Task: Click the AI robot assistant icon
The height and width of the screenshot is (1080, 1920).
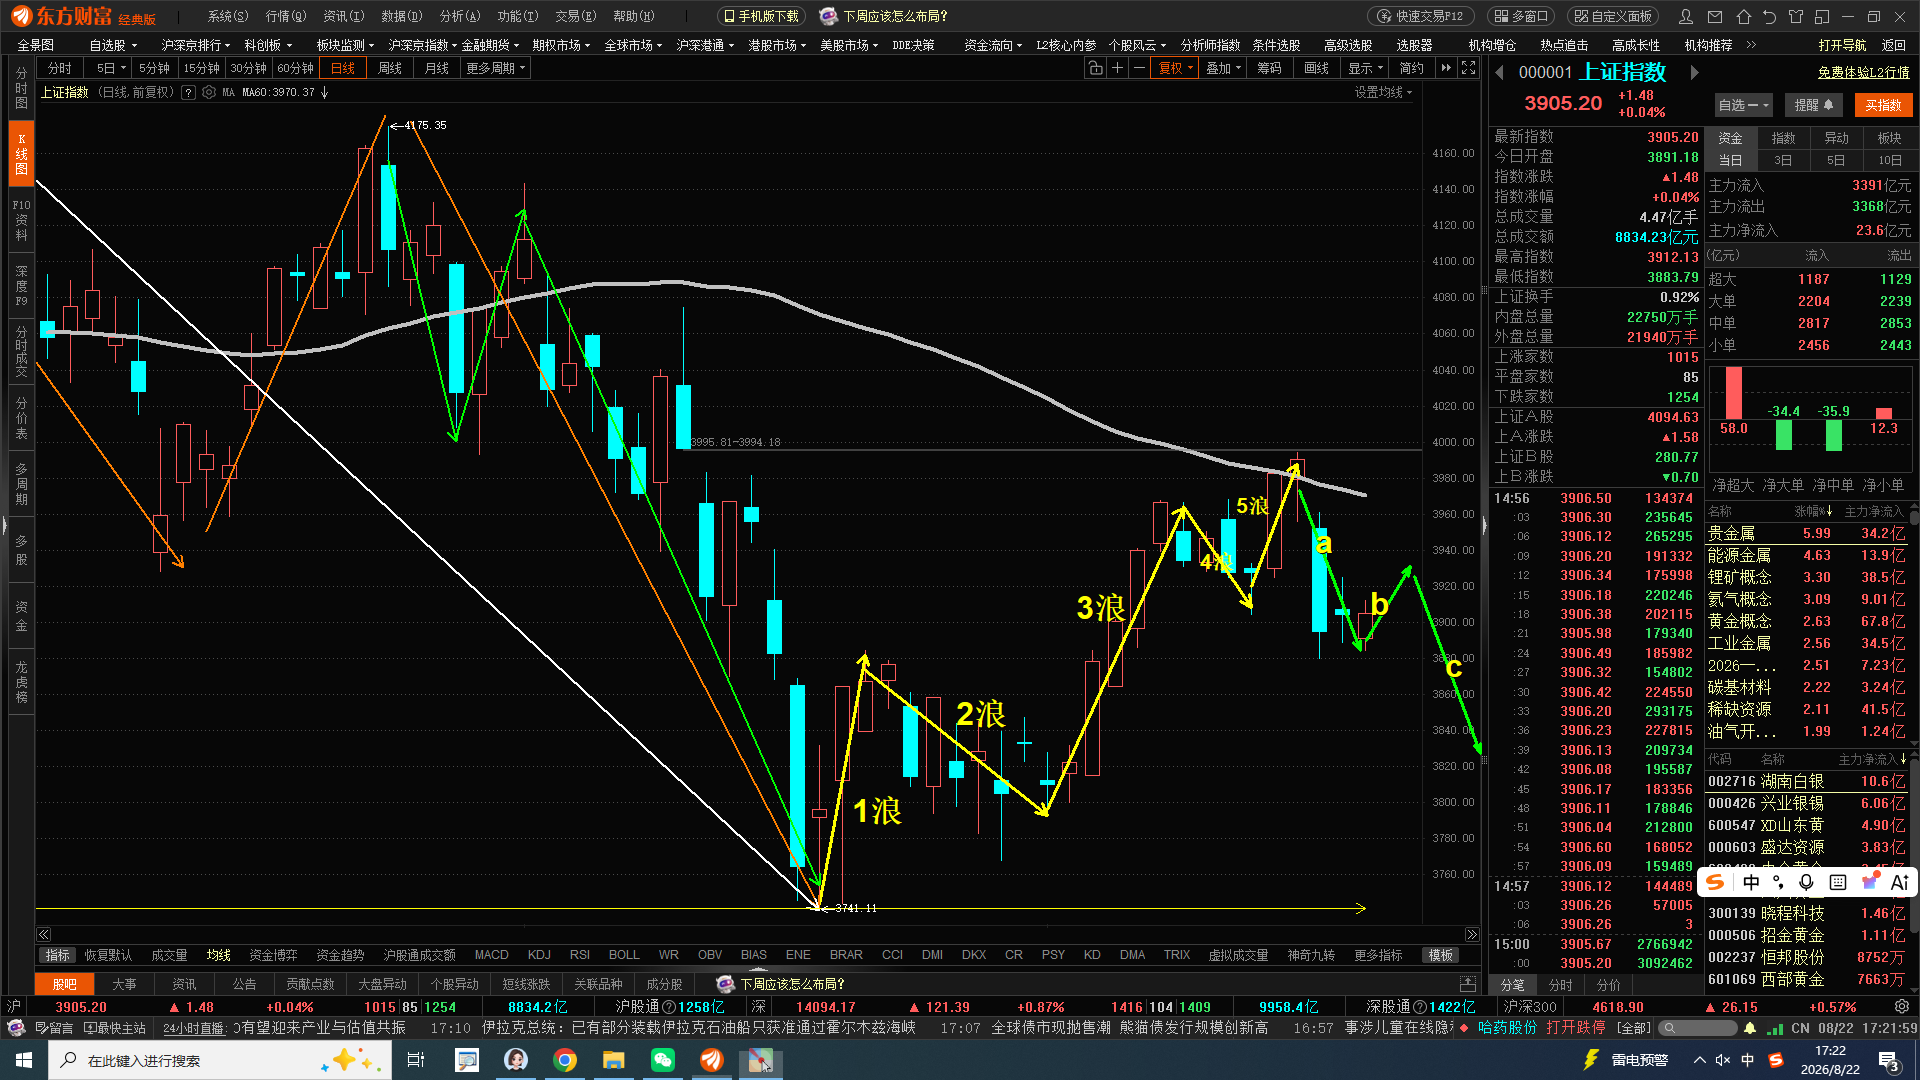Action: 16,1028
